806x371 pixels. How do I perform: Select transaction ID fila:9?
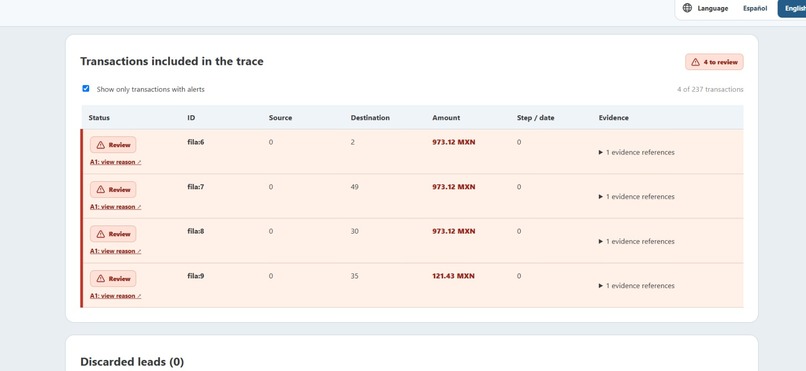click(x=195, y=276)
